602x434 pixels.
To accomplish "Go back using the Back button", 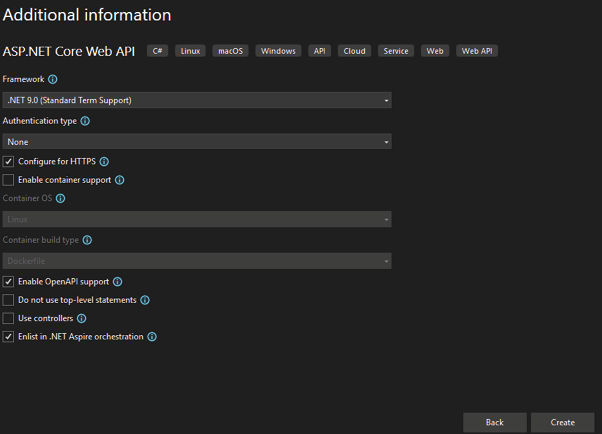I will (x=494, y=422).
